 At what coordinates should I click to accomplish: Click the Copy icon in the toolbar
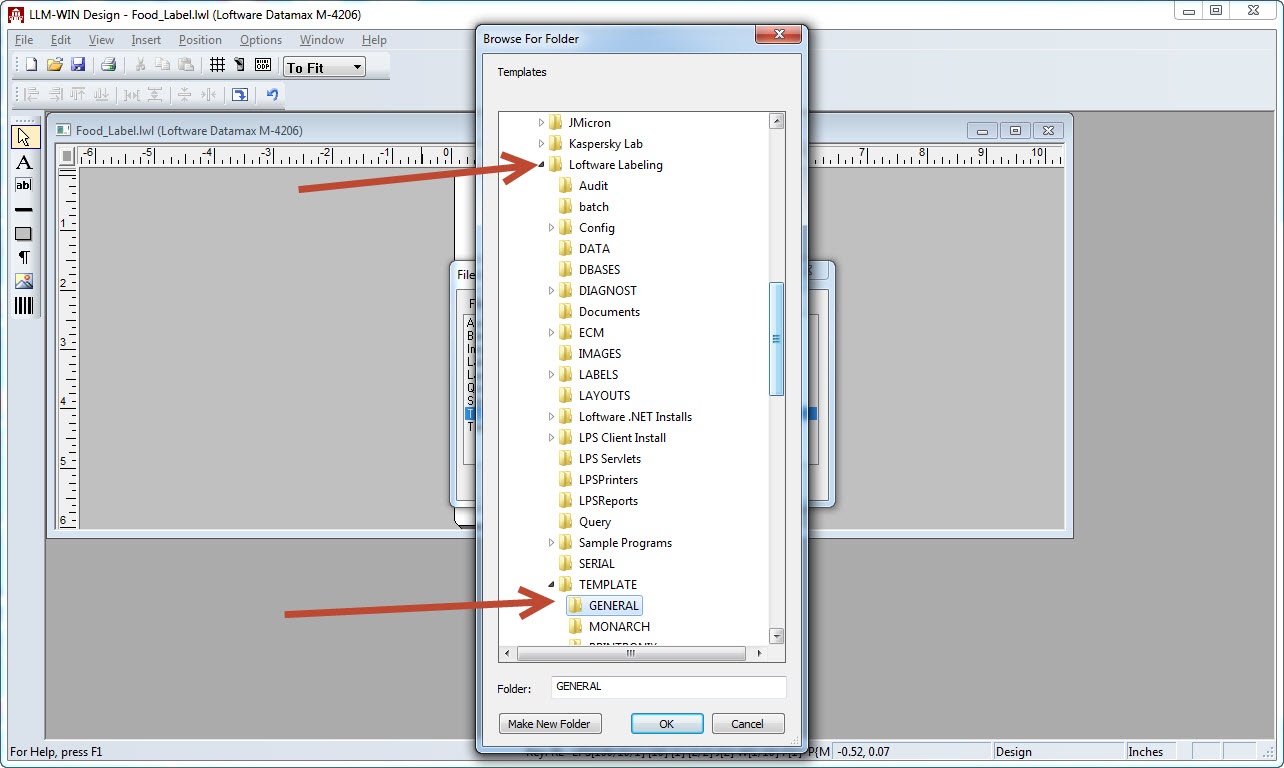[x=163, y=65]
